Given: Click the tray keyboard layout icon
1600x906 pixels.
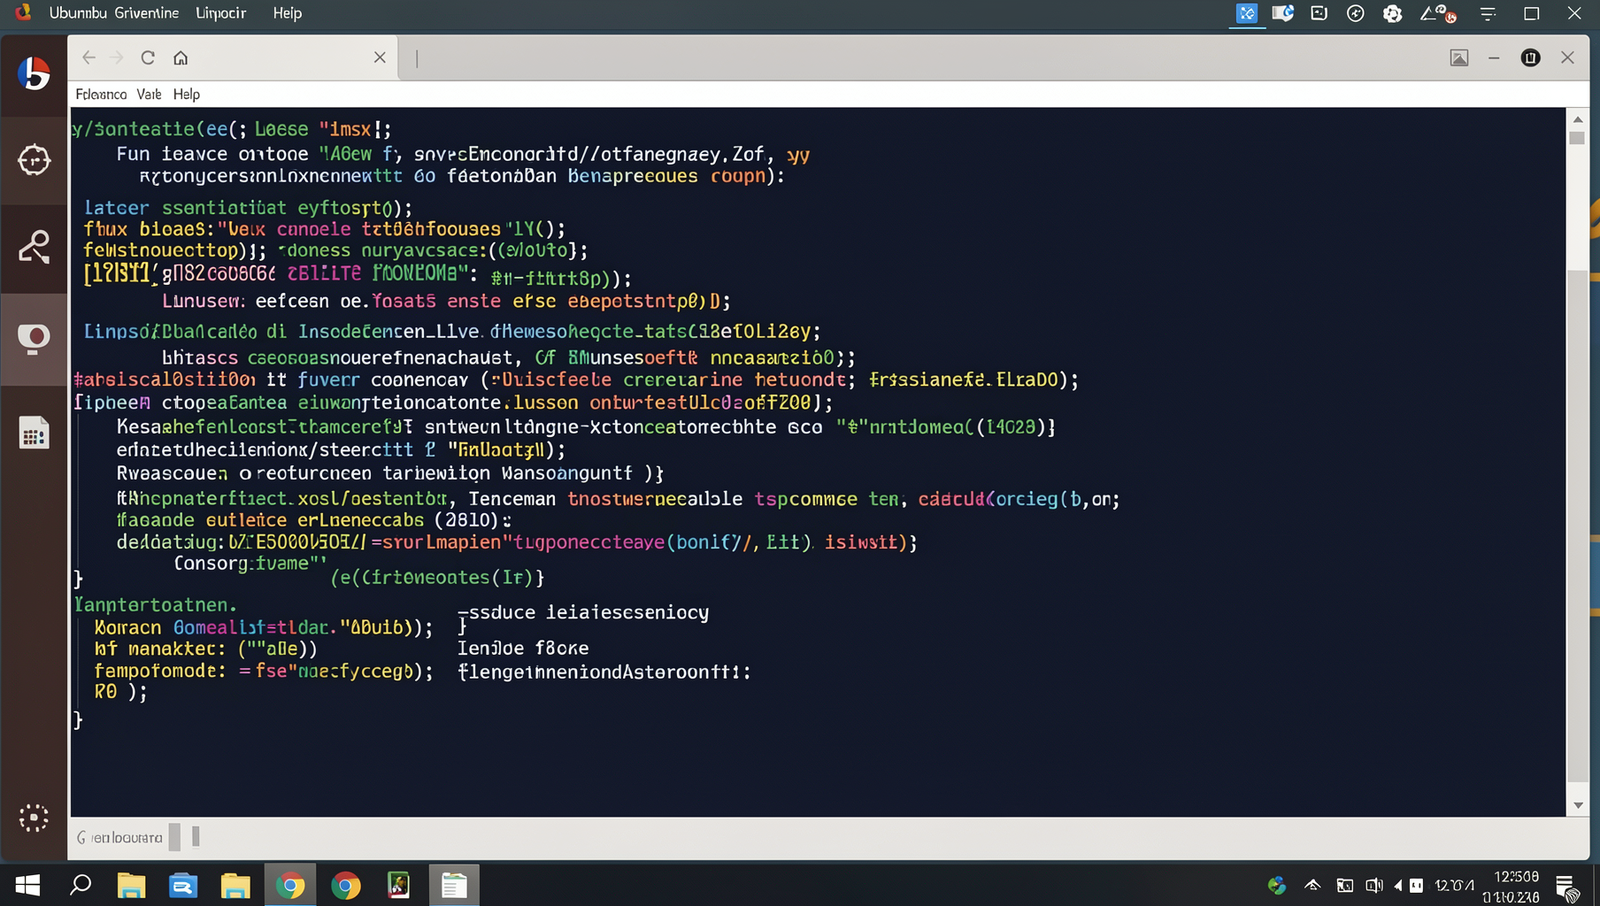Looking at the screenshot, I should click(1416, 885).
